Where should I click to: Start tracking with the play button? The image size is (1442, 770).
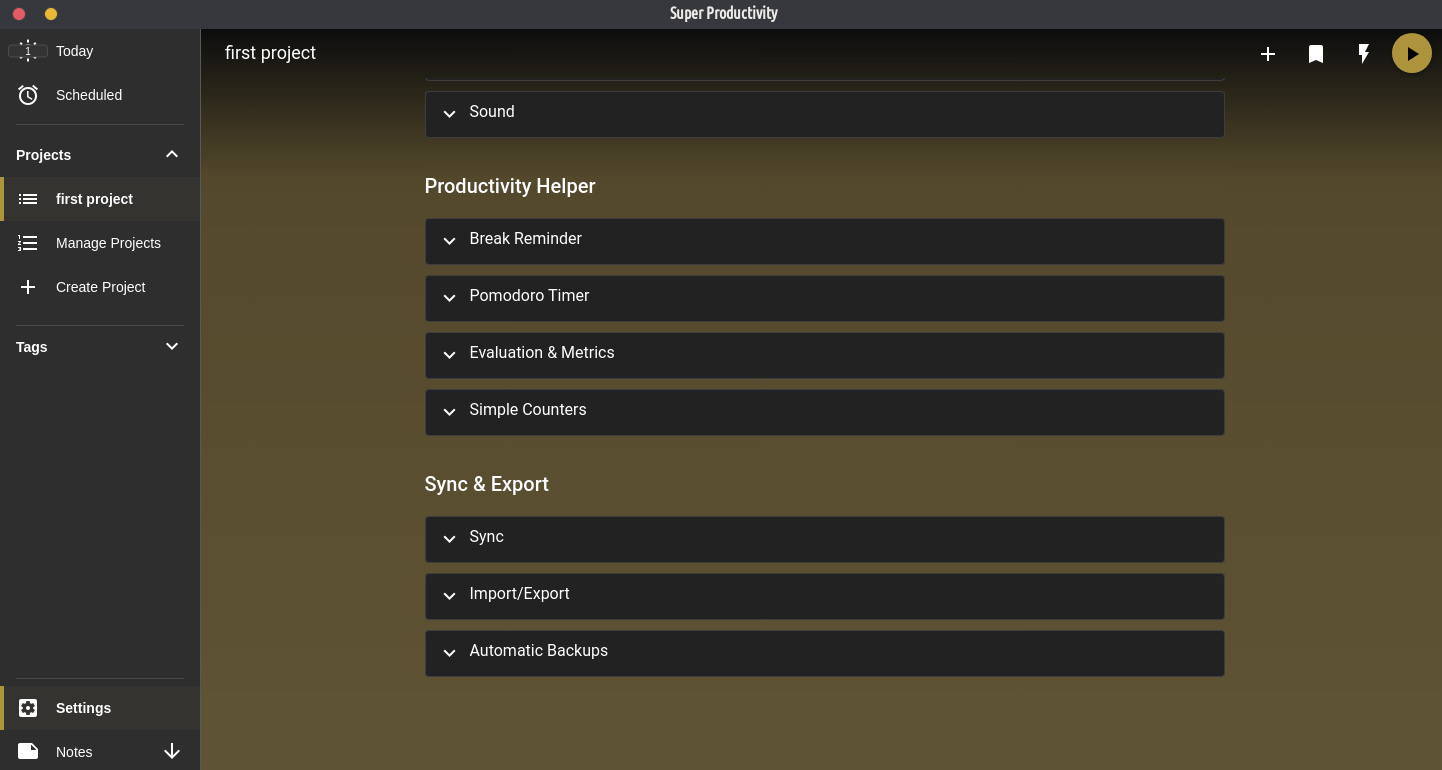(1412, 53)
